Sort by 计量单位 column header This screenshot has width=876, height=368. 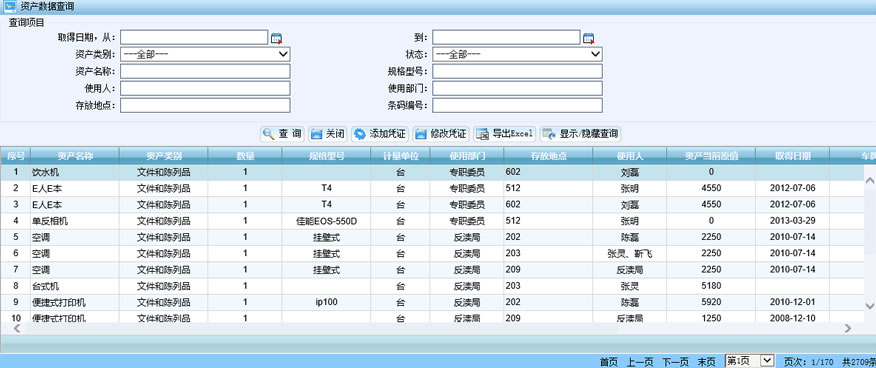tap(401, 156)
